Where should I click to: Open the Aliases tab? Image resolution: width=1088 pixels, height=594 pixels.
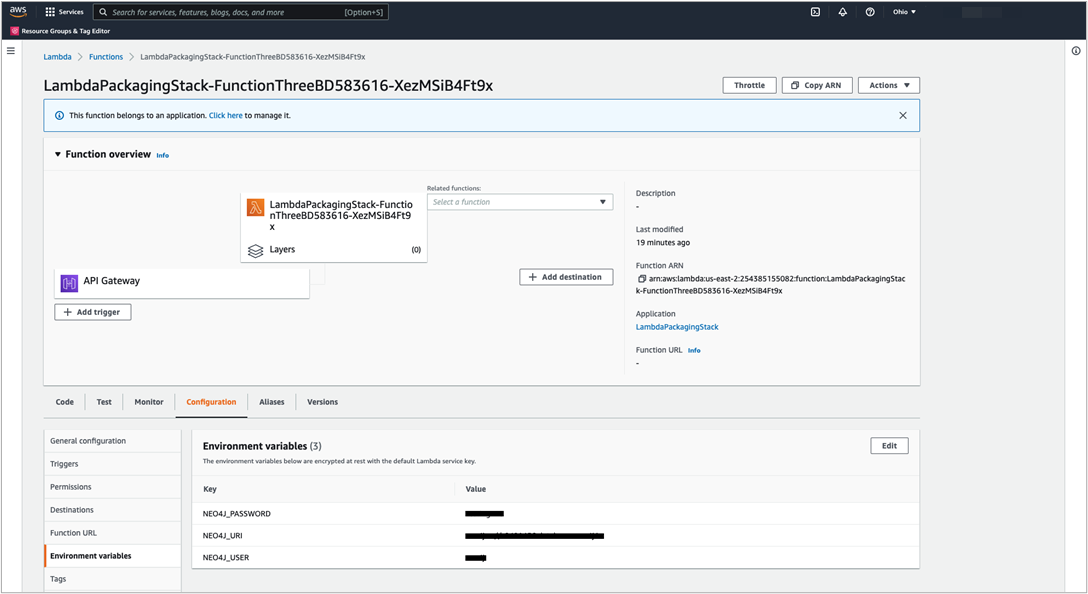coord(272,402)
